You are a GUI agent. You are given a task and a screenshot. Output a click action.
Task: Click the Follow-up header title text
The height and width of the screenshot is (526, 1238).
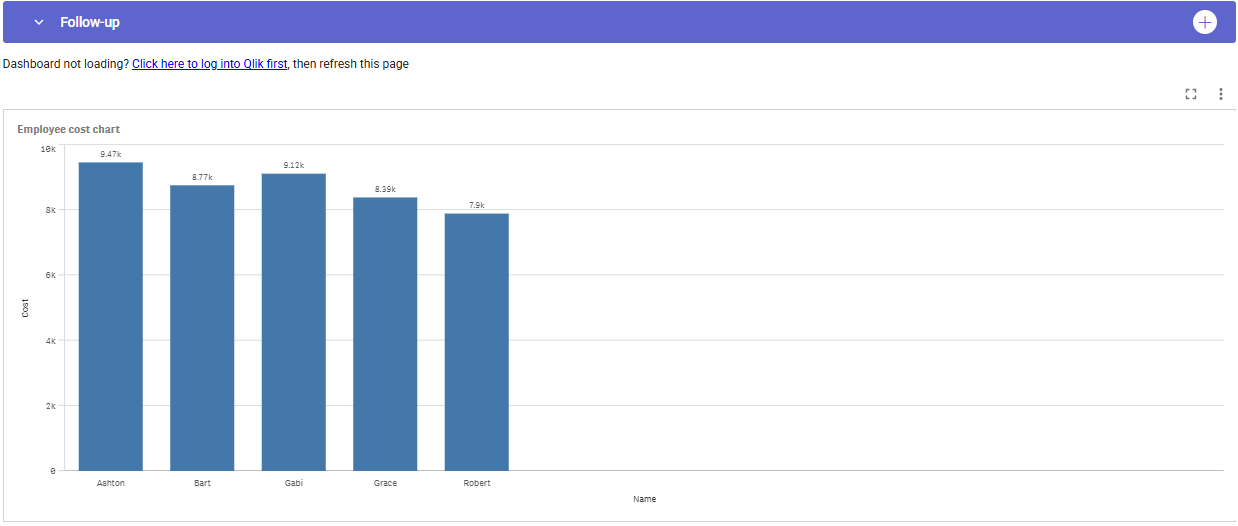(x=90, y=22)
